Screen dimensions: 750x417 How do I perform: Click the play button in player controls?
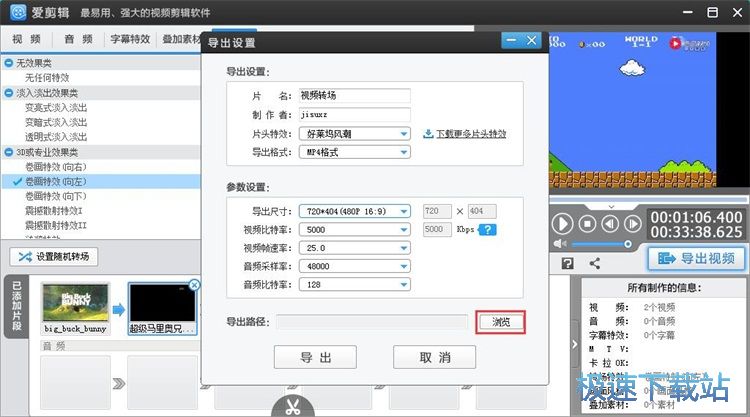pyautogui.click(x=562, y=224)
